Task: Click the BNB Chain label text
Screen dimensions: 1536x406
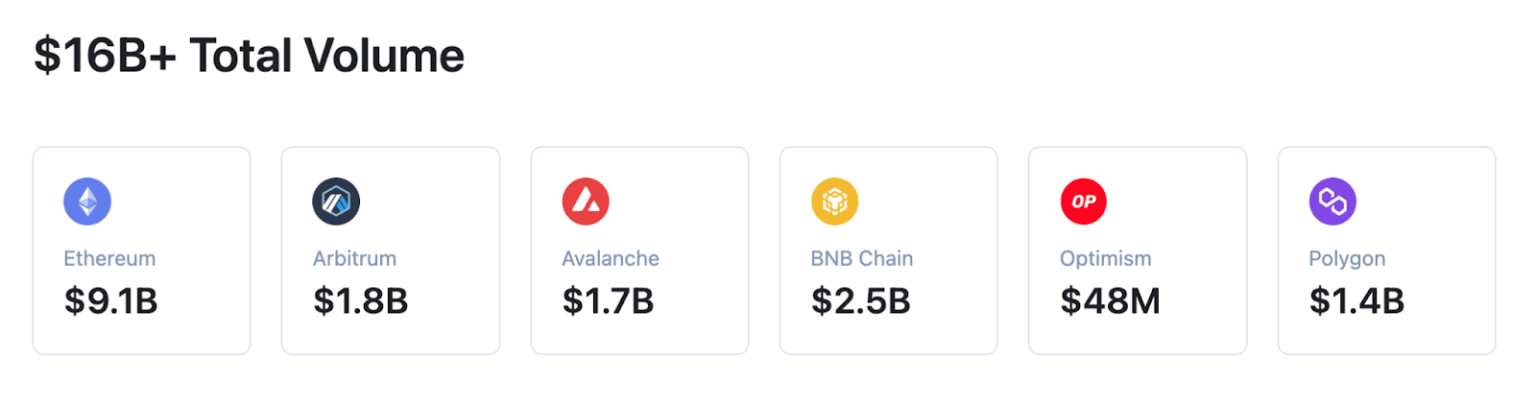Action: (x=862, y=258)
